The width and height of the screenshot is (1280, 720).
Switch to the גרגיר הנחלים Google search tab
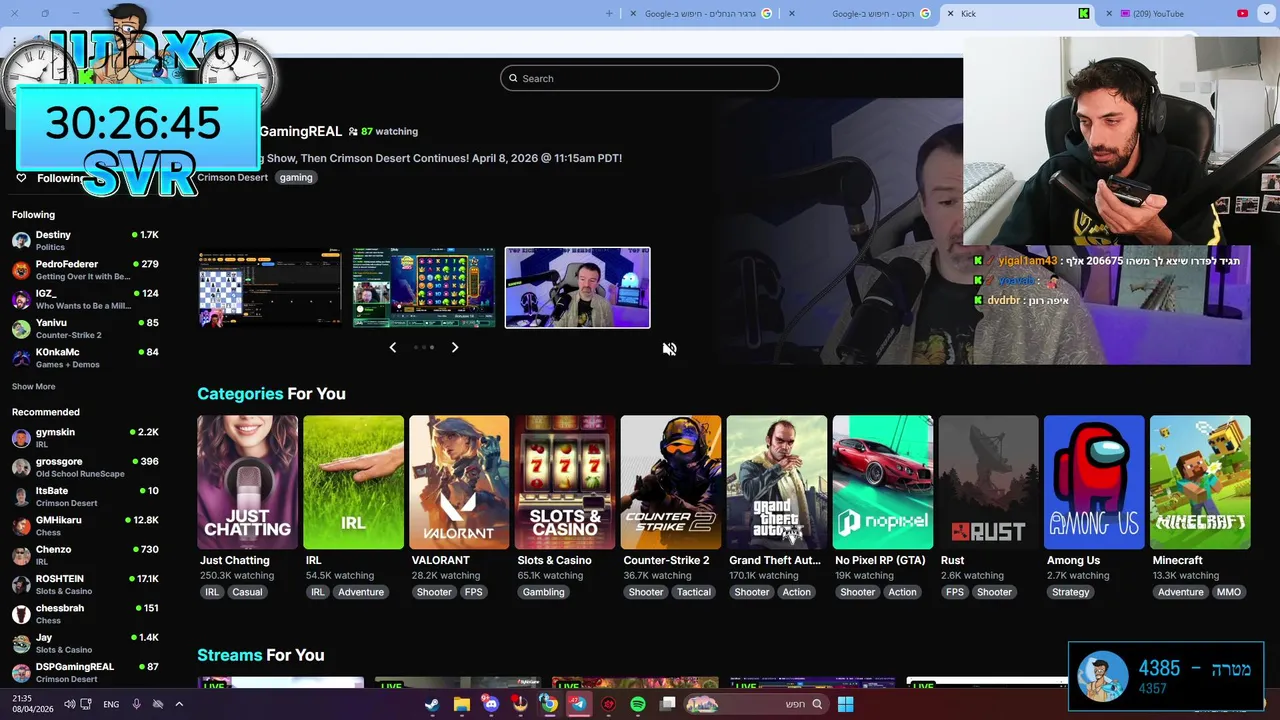[x=700, y=14]
